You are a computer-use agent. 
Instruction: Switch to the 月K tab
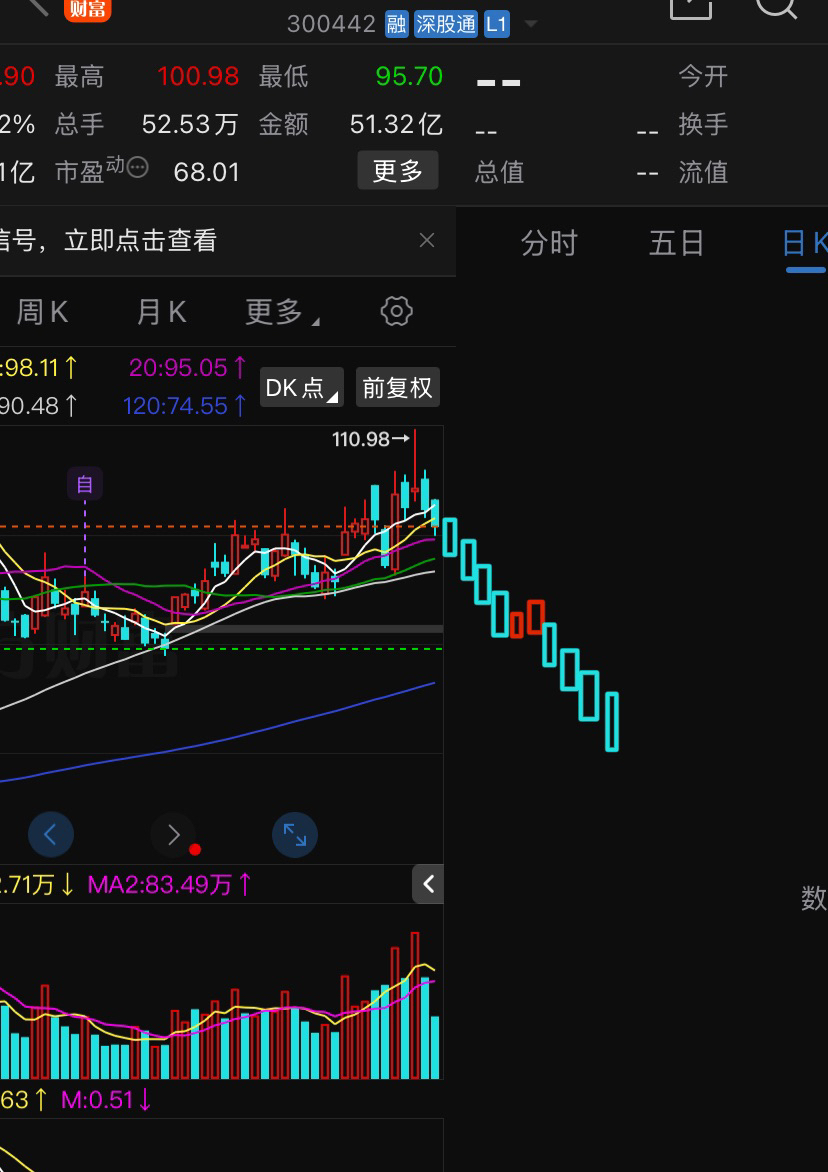pos(161,312)
